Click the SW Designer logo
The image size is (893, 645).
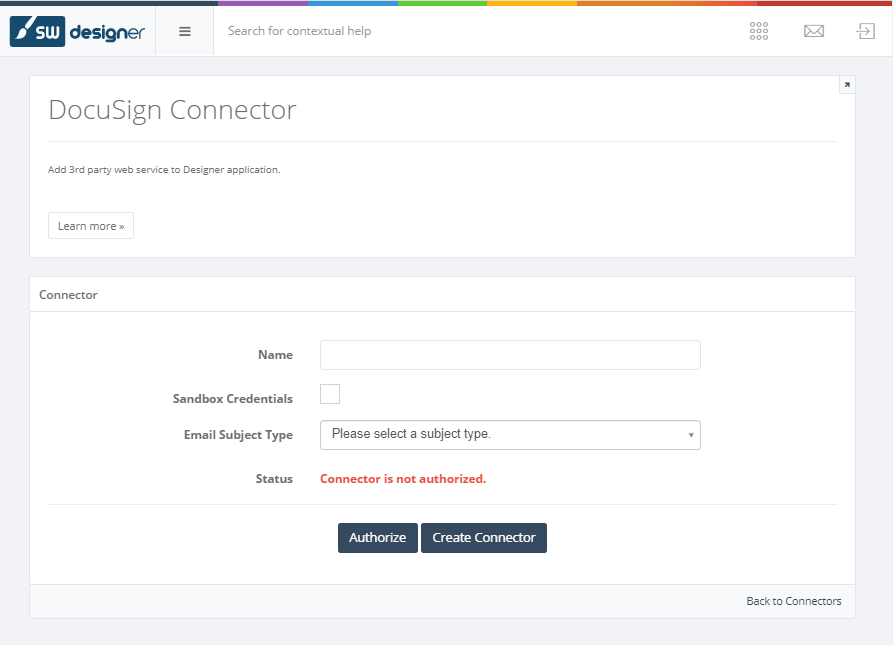[77, 31]
